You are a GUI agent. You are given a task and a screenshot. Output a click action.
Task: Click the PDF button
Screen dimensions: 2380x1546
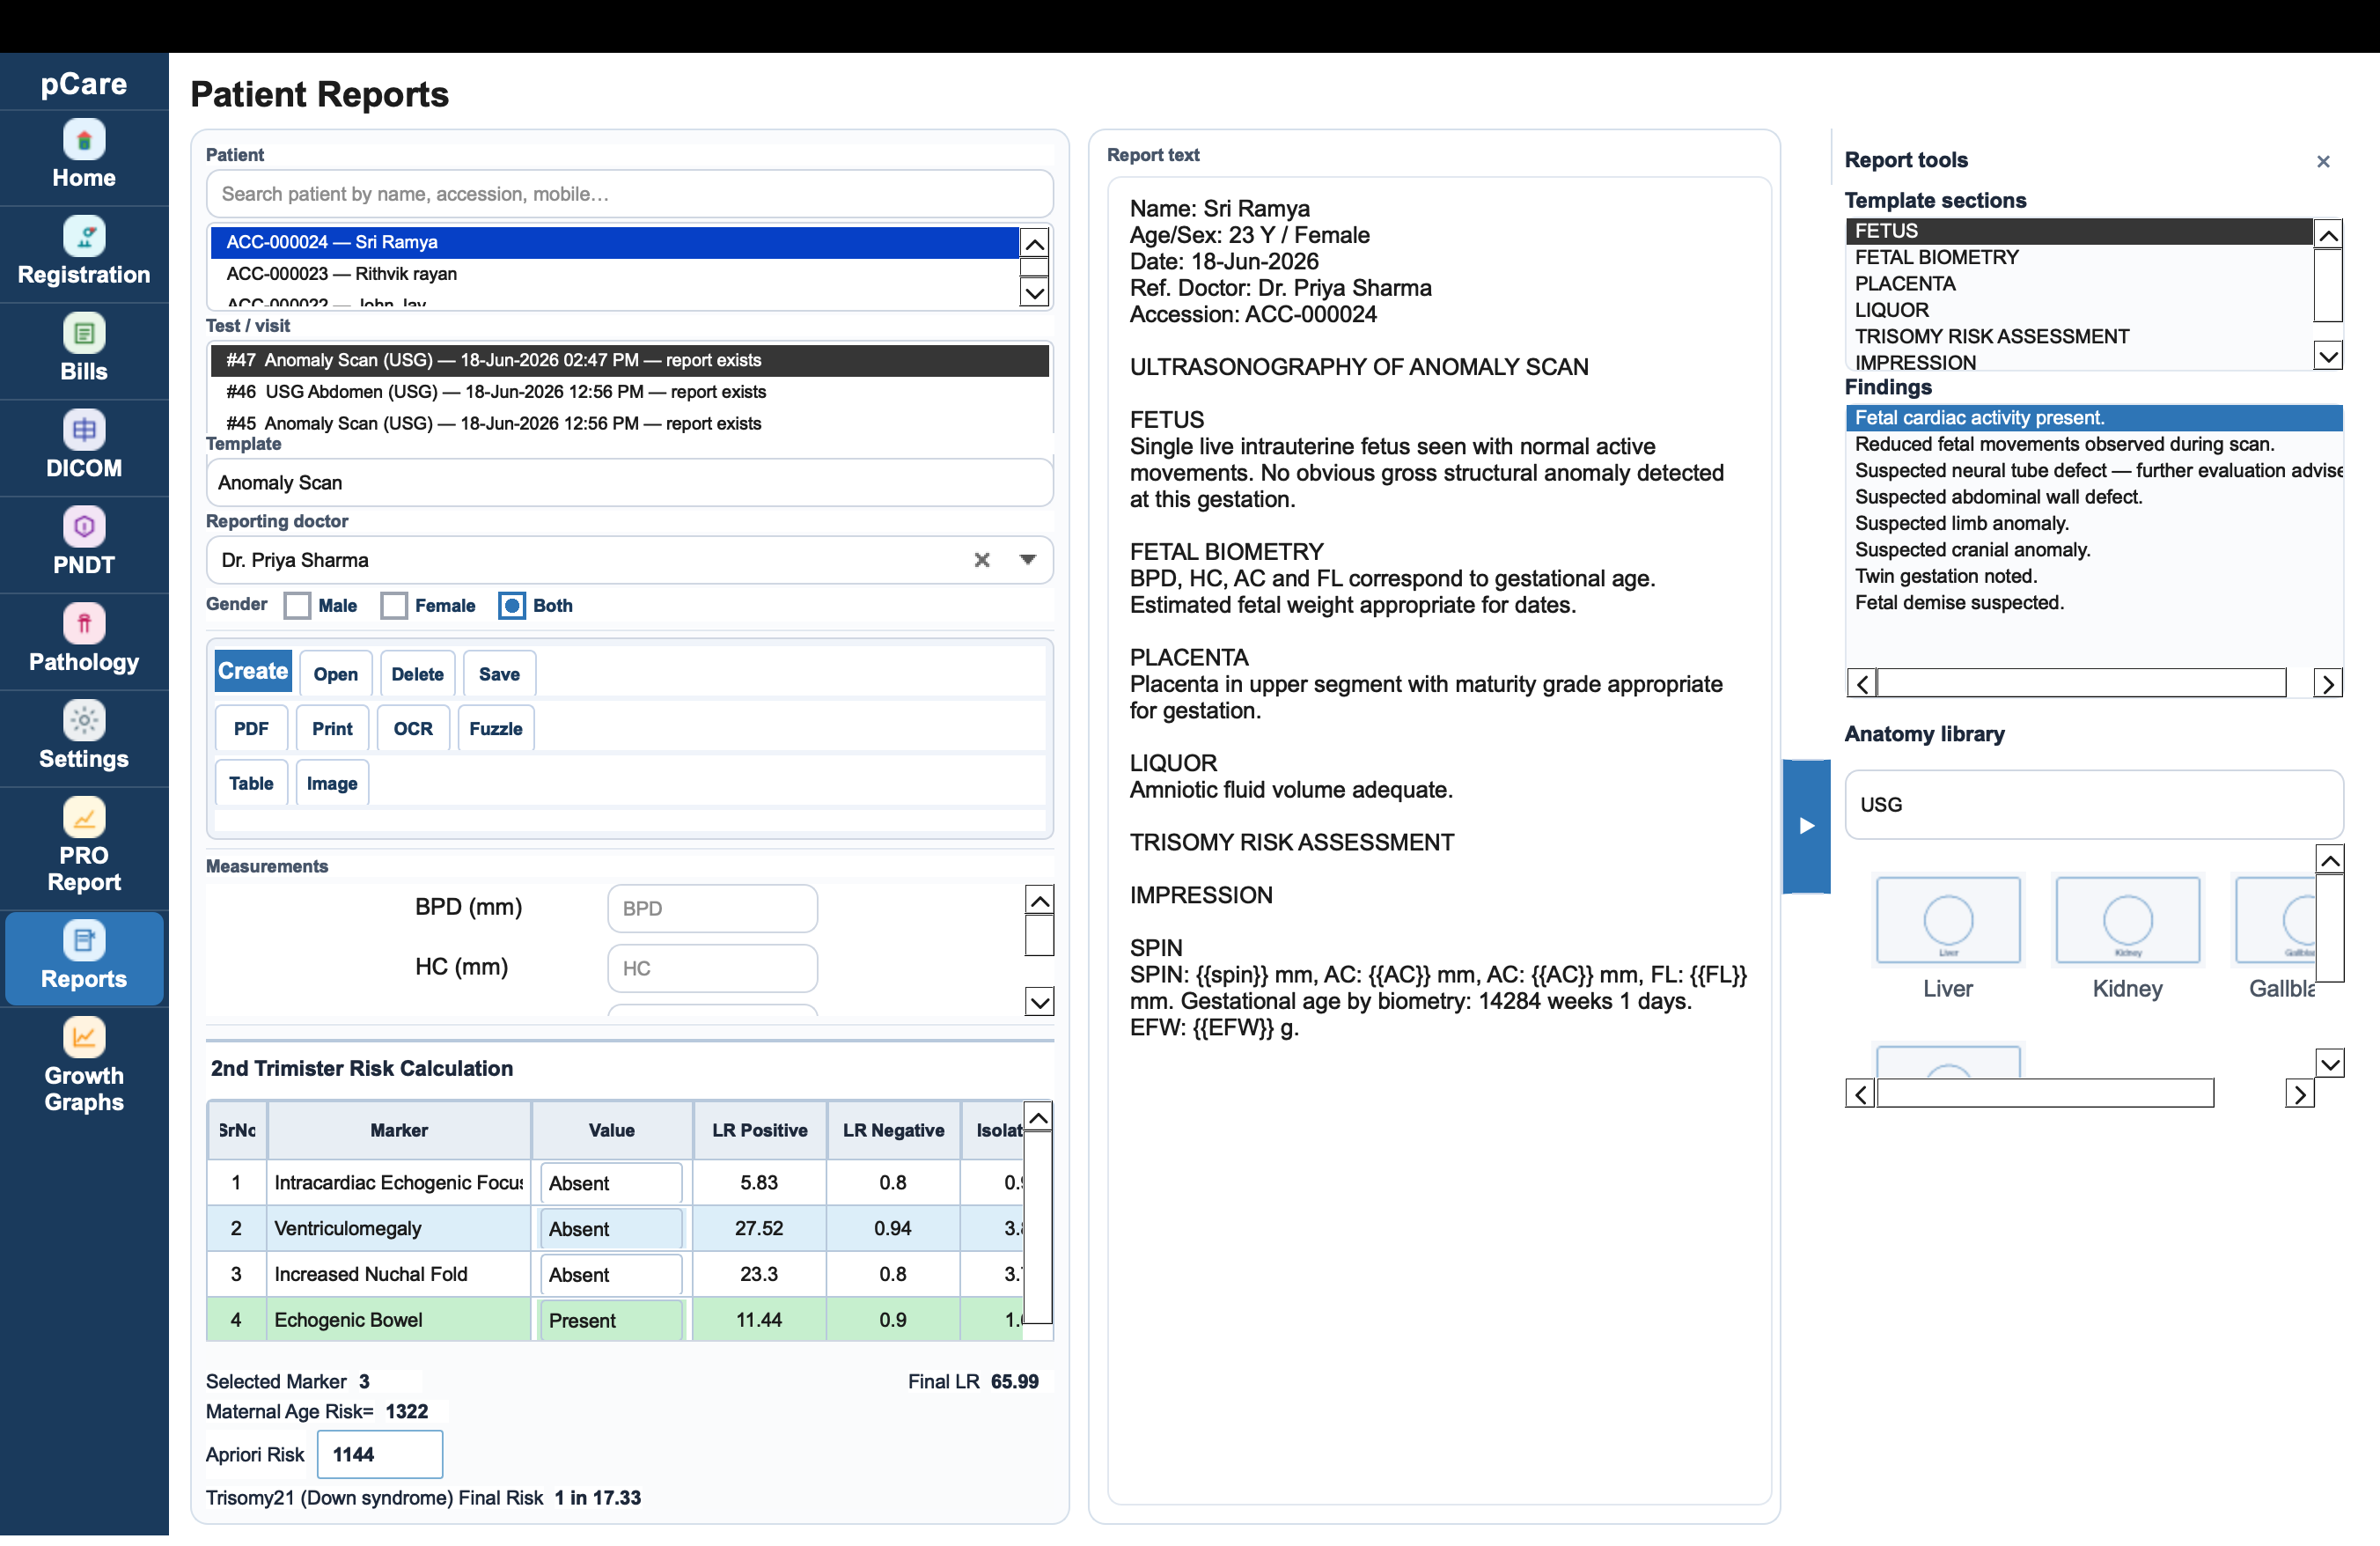251,729
